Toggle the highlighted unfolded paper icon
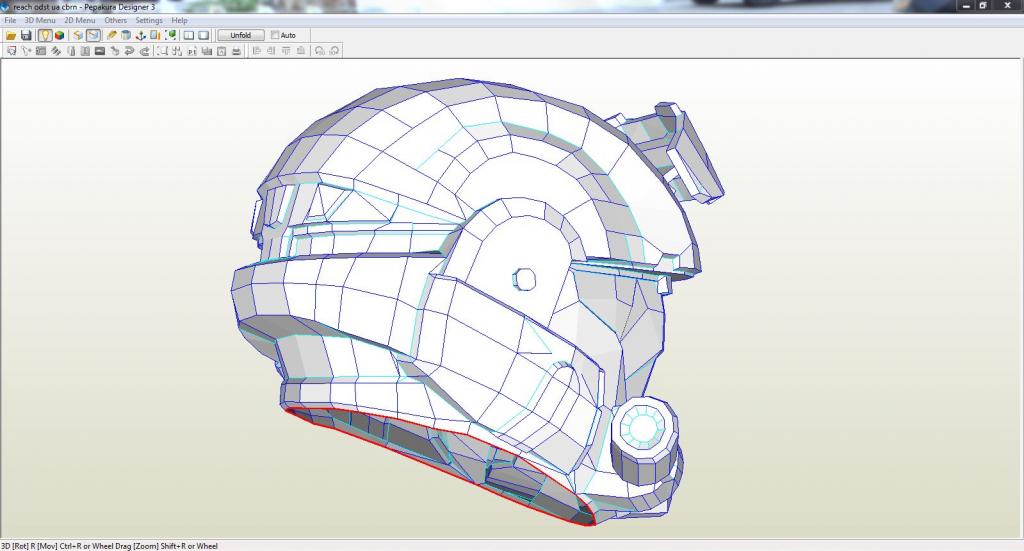This screenshot has height=551, width=1024. (x=93, y=35)
